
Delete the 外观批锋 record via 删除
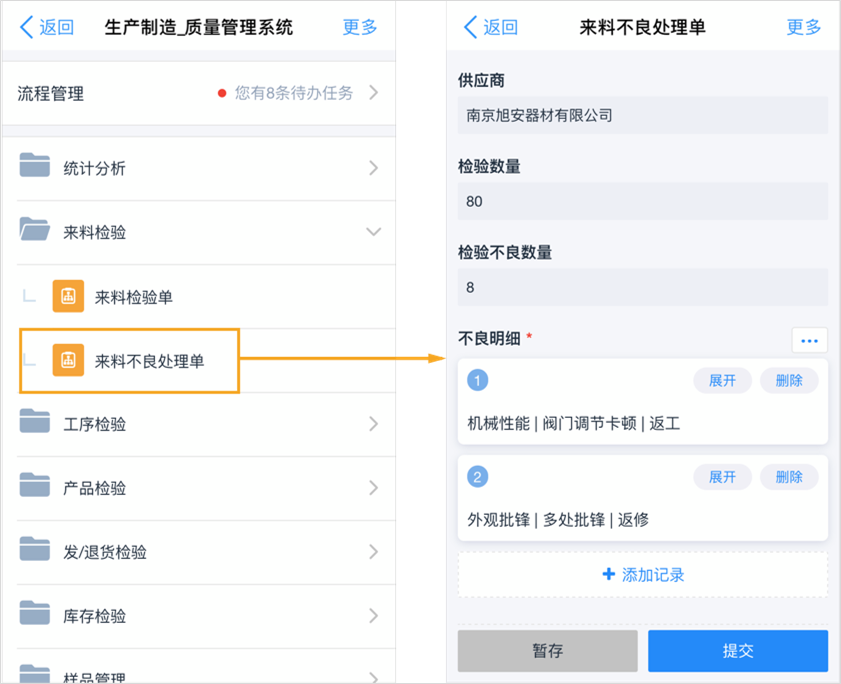coord(789,477)
